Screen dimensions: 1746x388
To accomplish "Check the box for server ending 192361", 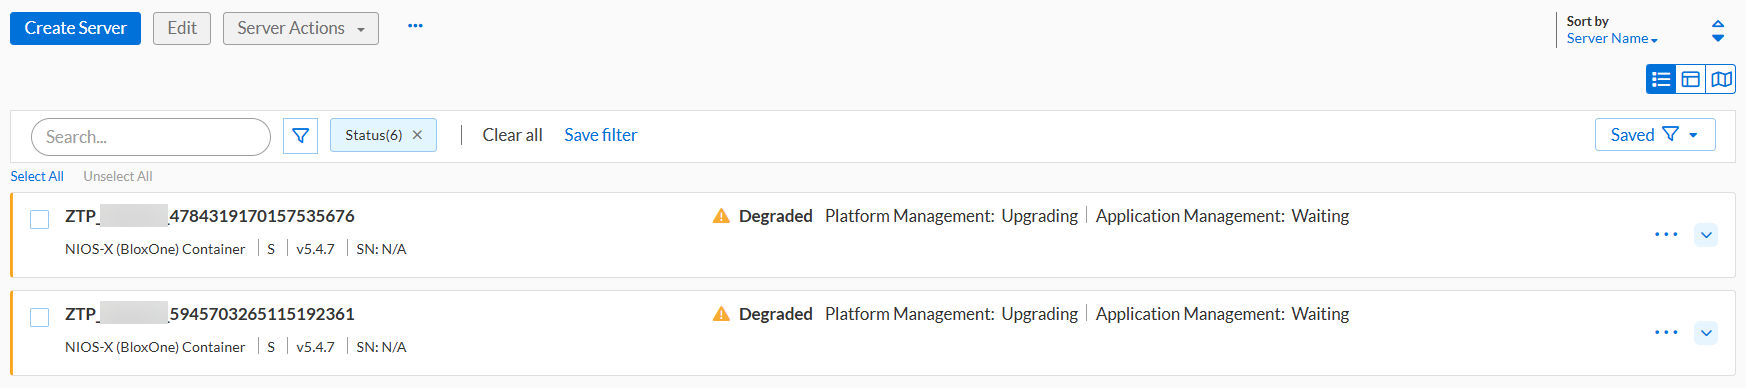I will pos(40,318).
